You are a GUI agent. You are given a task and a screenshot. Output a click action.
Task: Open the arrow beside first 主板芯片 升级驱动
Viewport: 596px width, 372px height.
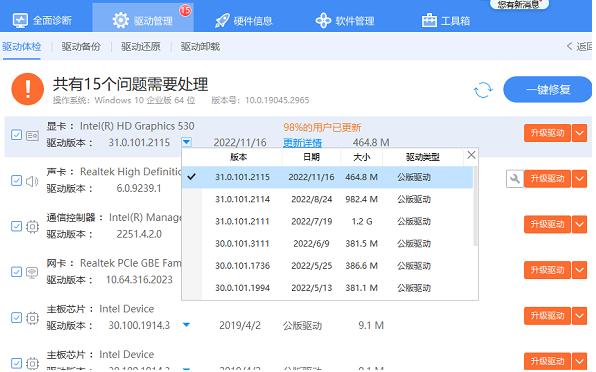pyautogui.click(x=579, y=316)
